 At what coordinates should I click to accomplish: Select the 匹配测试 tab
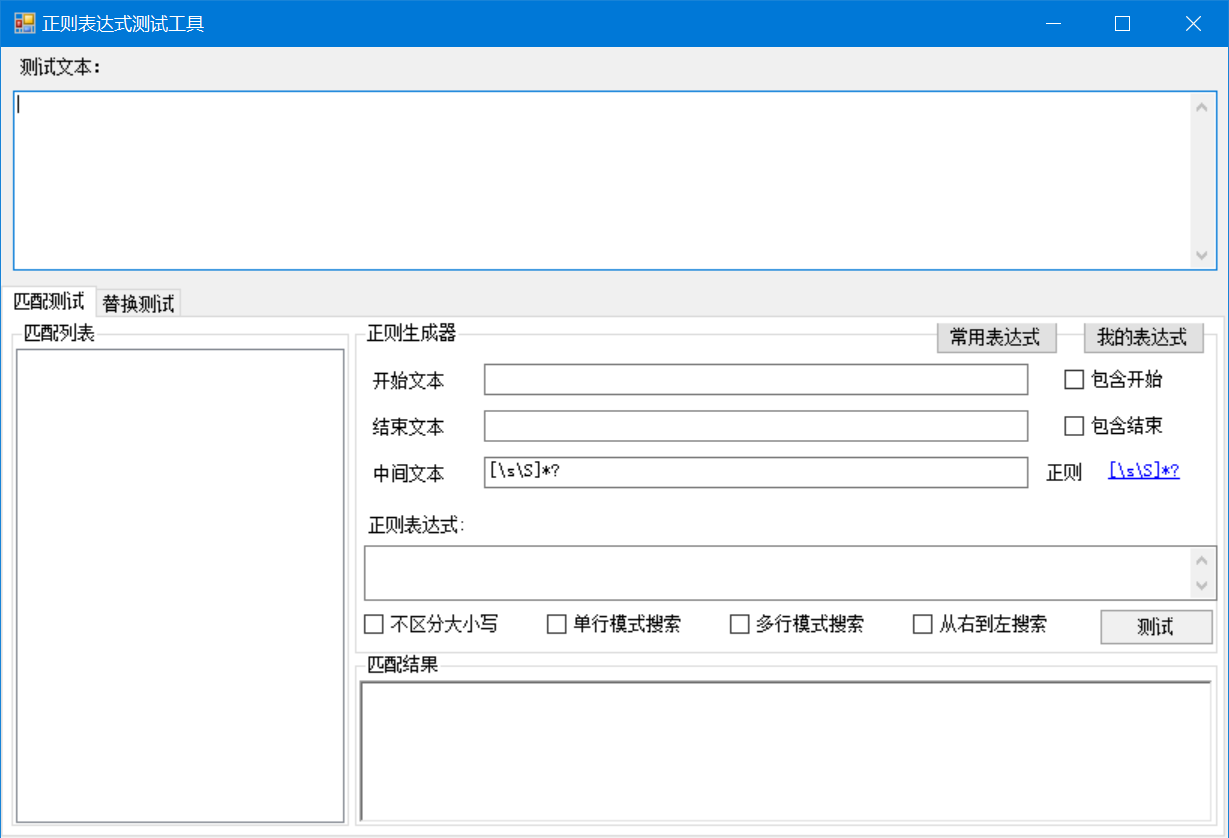point(48,302)
